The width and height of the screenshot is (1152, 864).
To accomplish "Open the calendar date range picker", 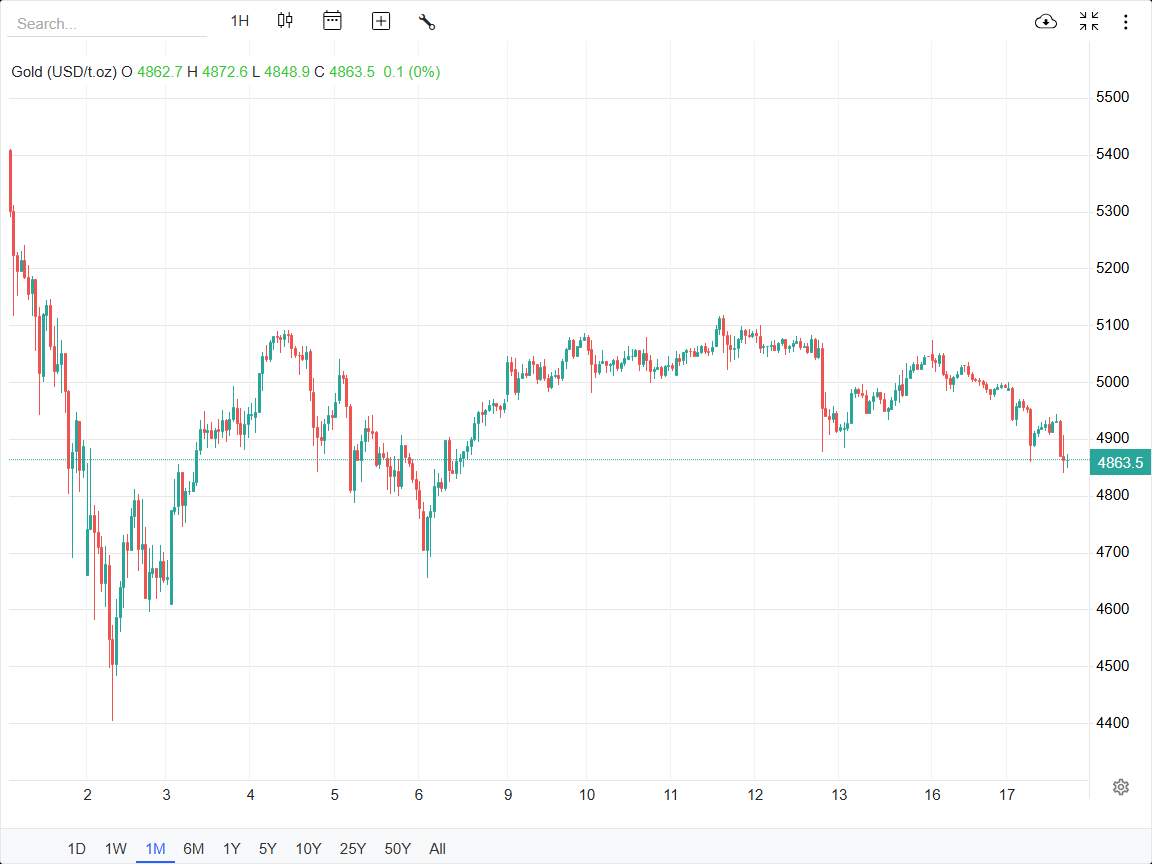I will 332,21.
